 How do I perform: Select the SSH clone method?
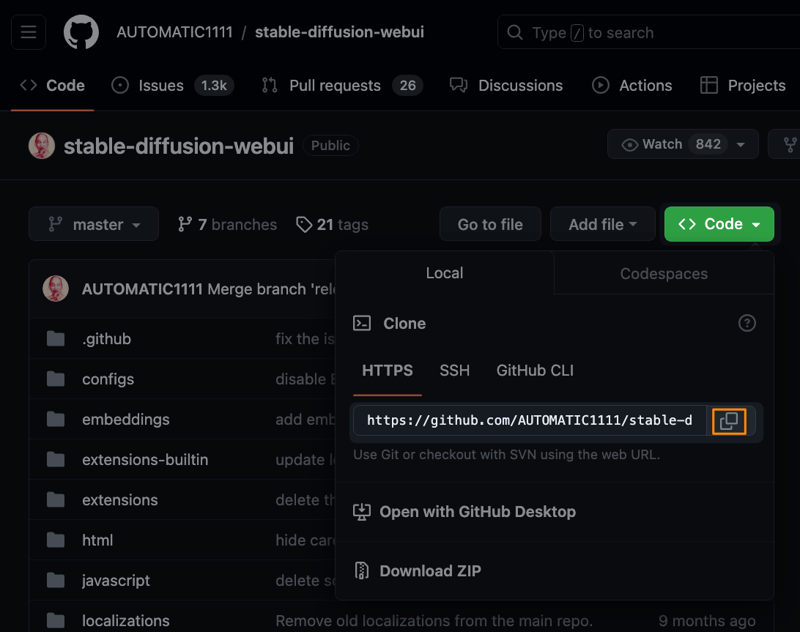[455, 370]
